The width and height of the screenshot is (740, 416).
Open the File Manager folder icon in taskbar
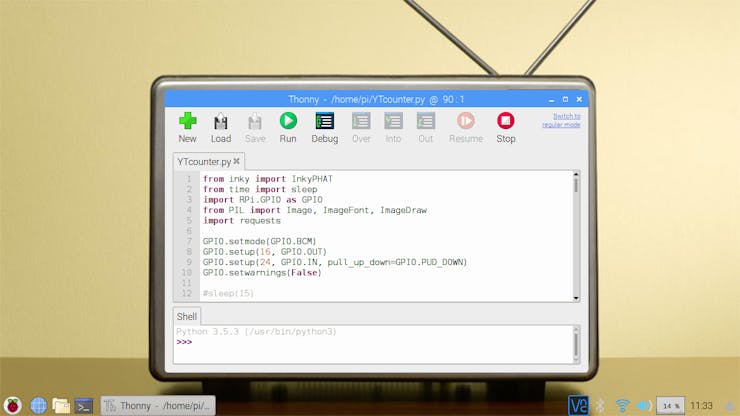61,406
